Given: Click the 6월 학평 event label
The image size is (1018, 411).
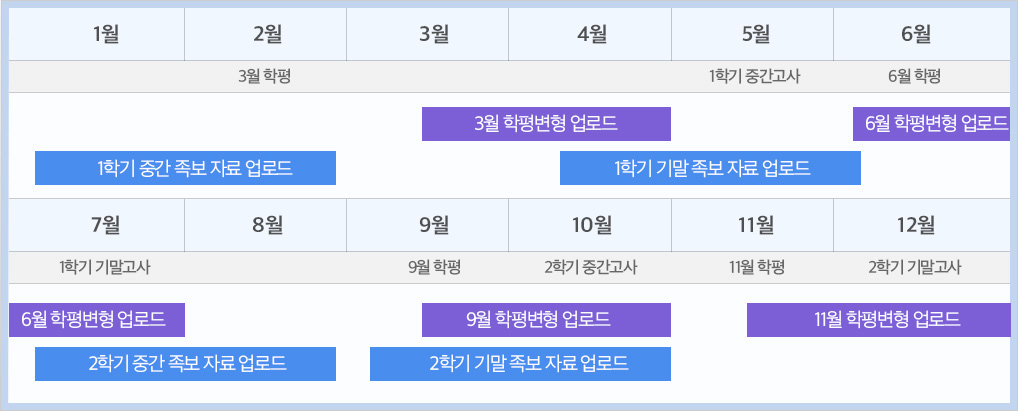Looking at the screenshot, I should (x=914, y=76).
